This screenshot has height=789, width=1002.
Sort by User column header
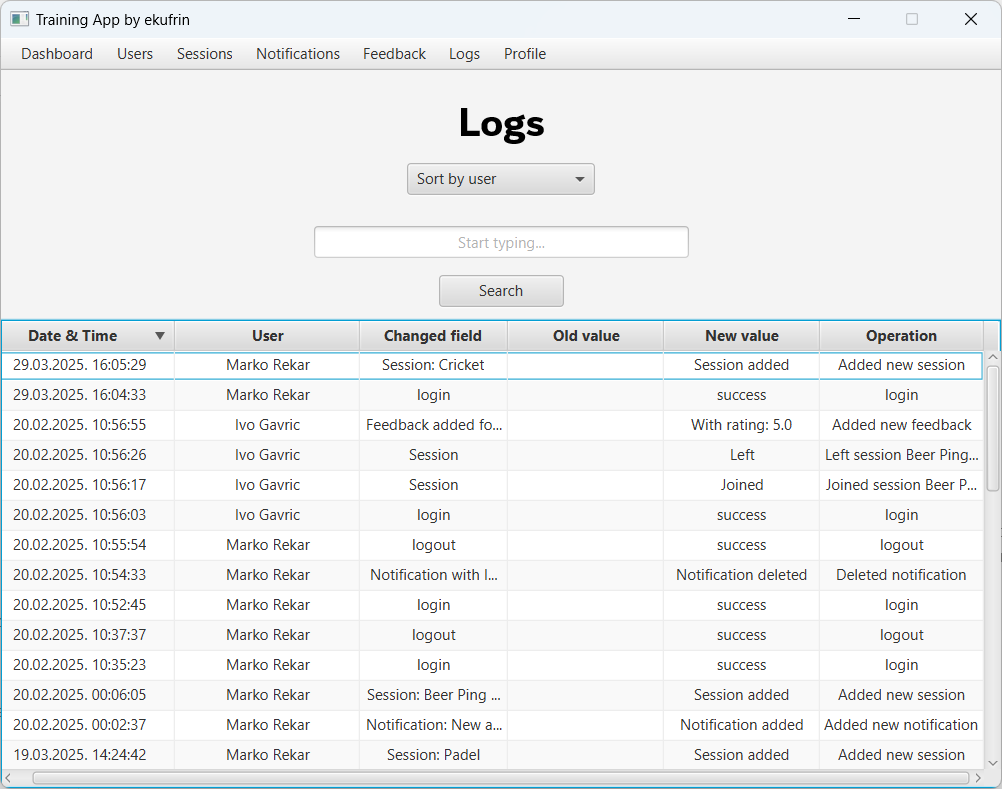click(267, 336)
